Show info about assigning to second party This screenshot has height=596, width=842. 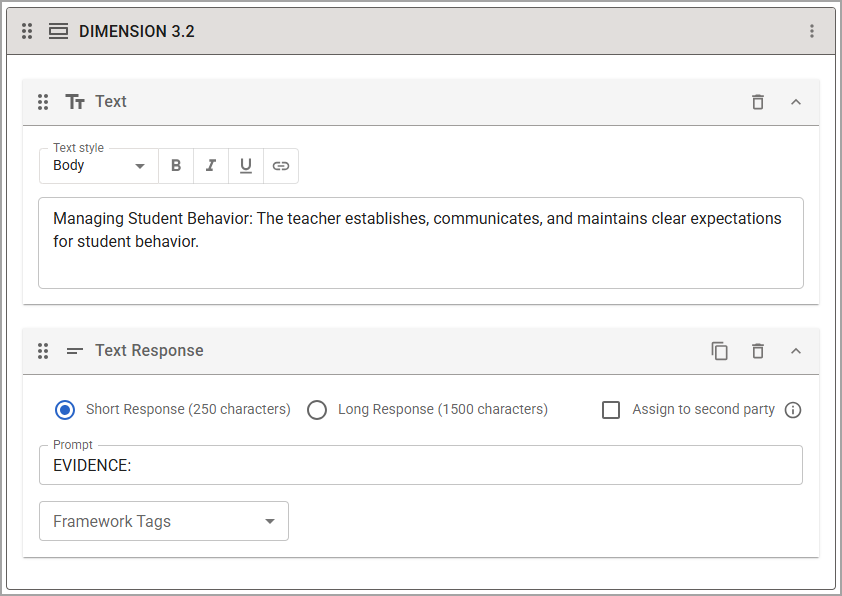(793, 410)
